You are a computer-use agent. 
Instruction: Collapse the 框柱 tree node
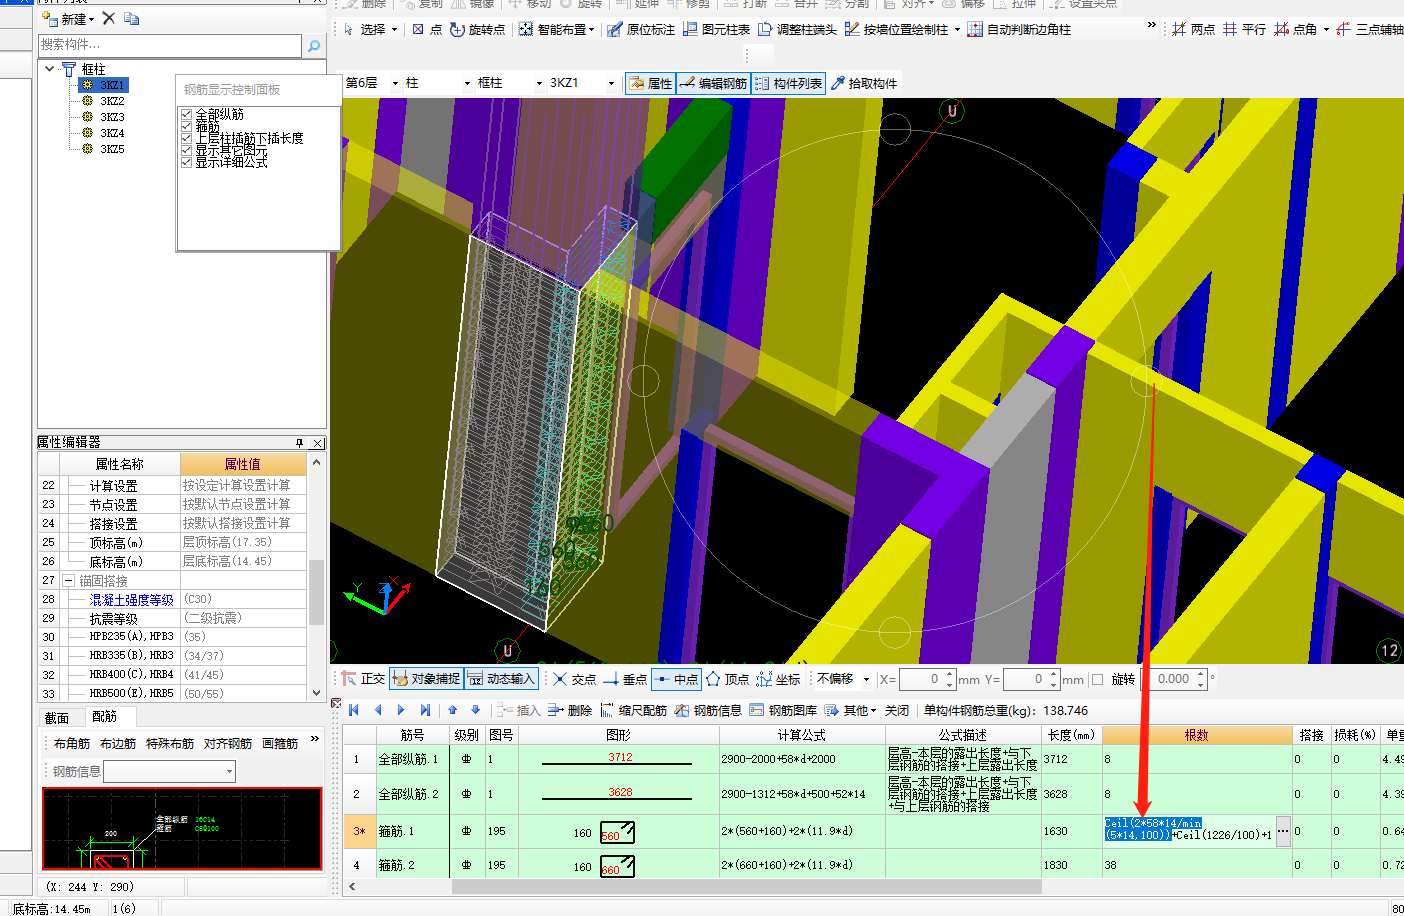(x=50, y=69)
